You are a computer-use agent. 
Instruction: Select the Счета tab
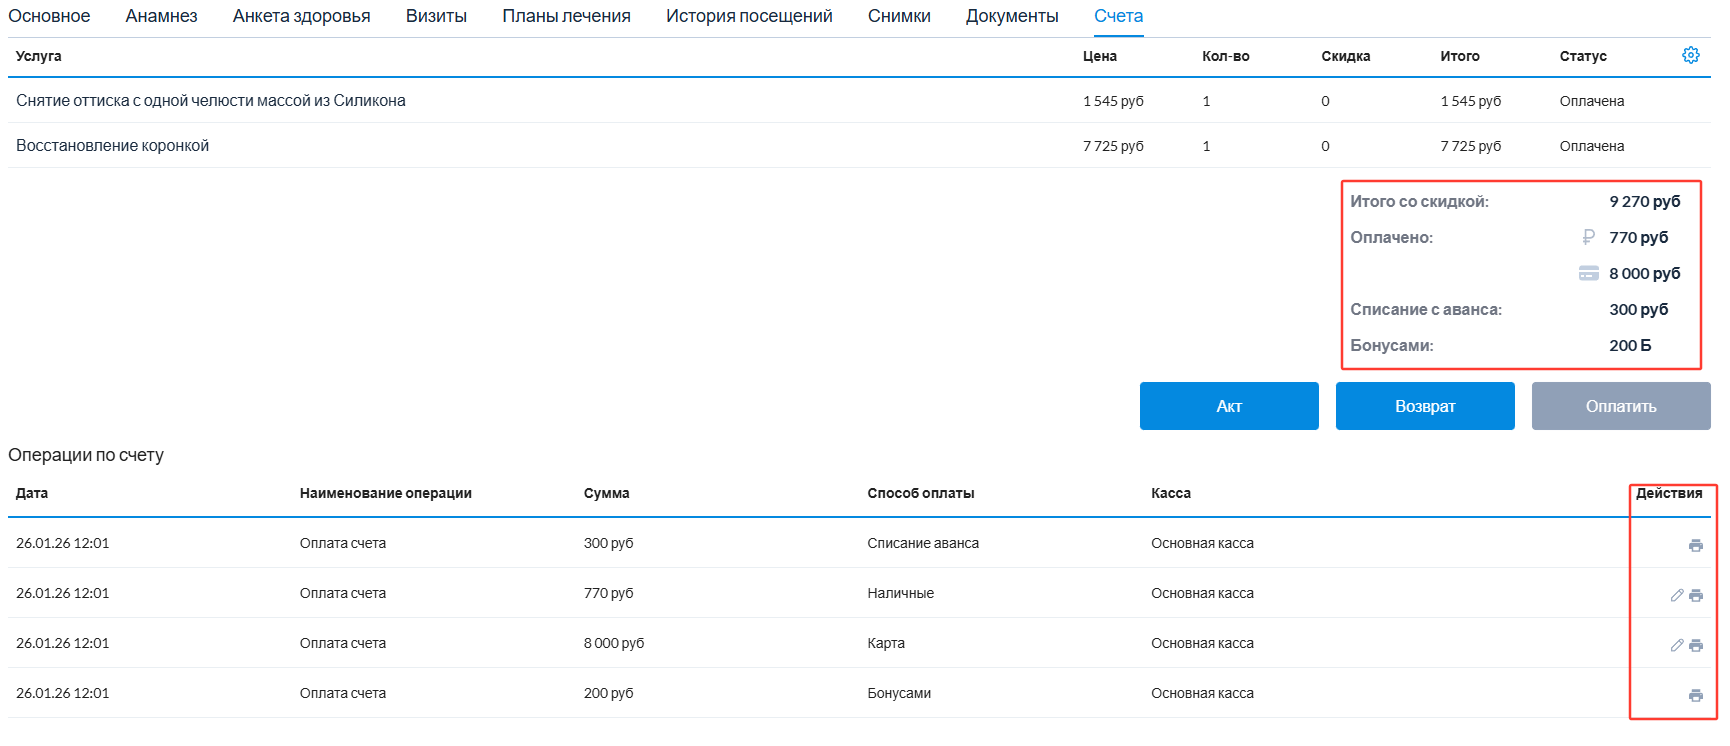point(1118,16)
